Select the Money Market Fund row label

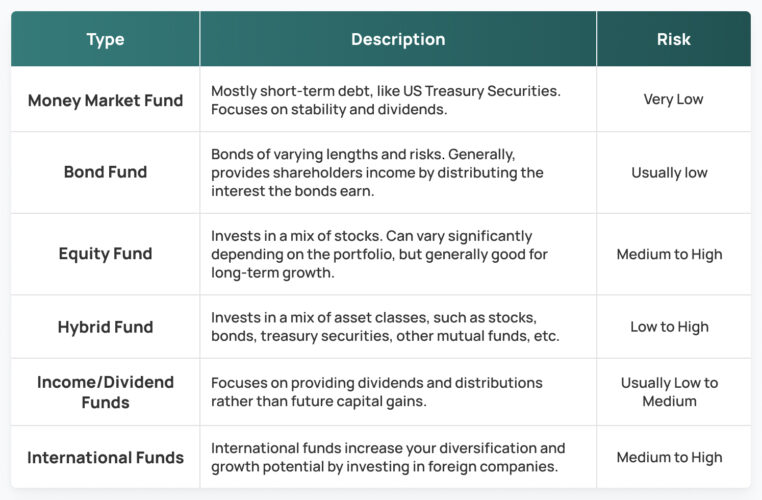(x=105, y=100)
